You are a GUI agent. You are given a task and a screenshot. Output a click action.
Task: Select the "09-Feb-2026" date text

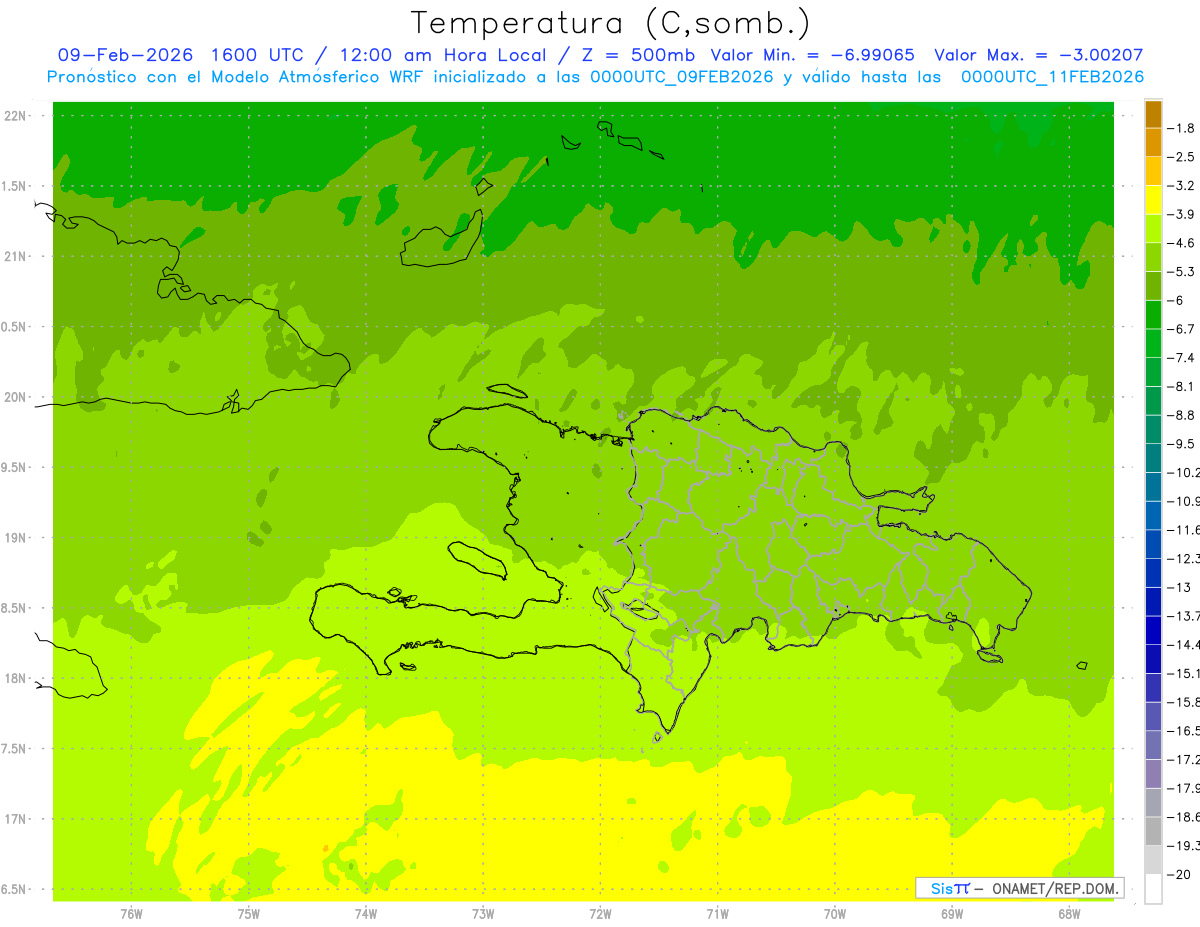(125, 56)
